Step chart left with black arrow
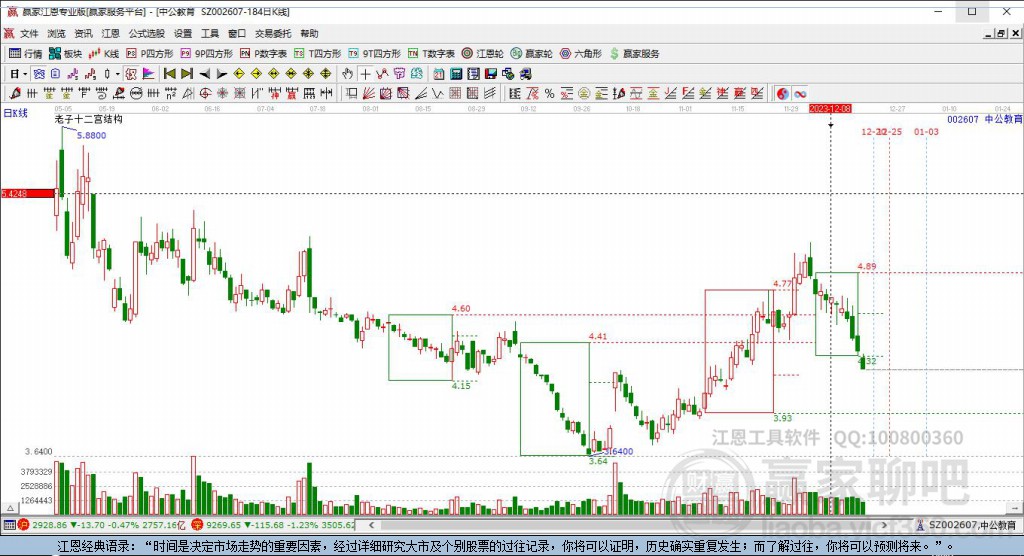The width and height of the screenshot is (1024, 556). [204, 74]
